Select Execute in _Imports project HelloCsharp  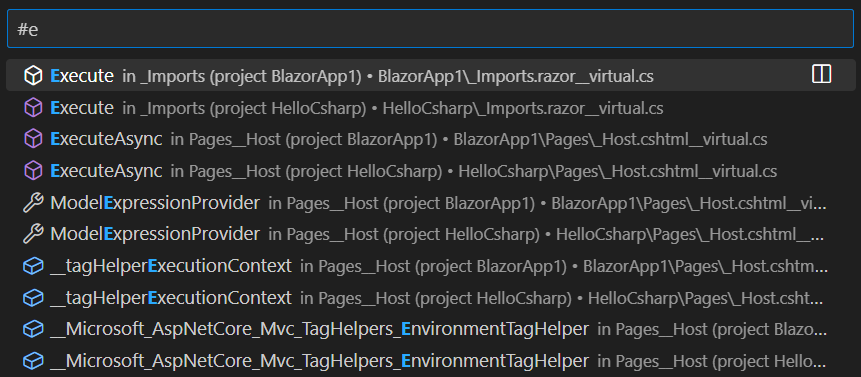tap(430, 108)
